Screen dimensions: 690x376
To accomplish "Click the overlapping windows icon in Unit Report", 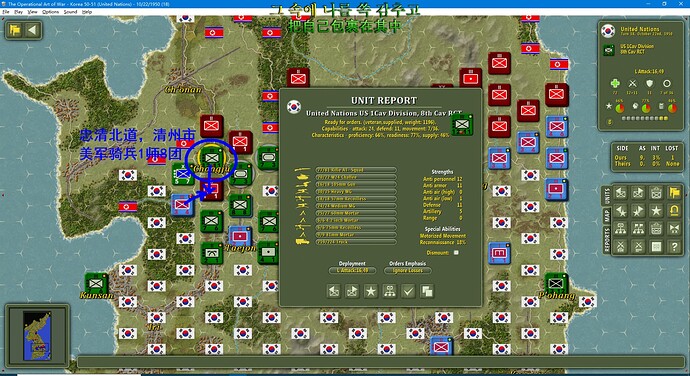I will 427,291.
